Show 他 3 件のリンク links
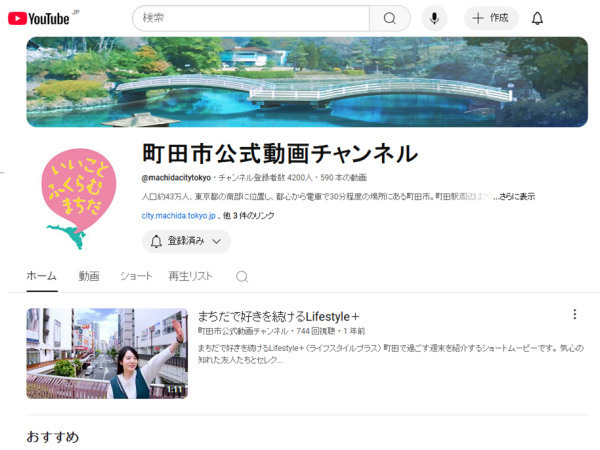Screen dimensions: 600x450 point(249,215)
